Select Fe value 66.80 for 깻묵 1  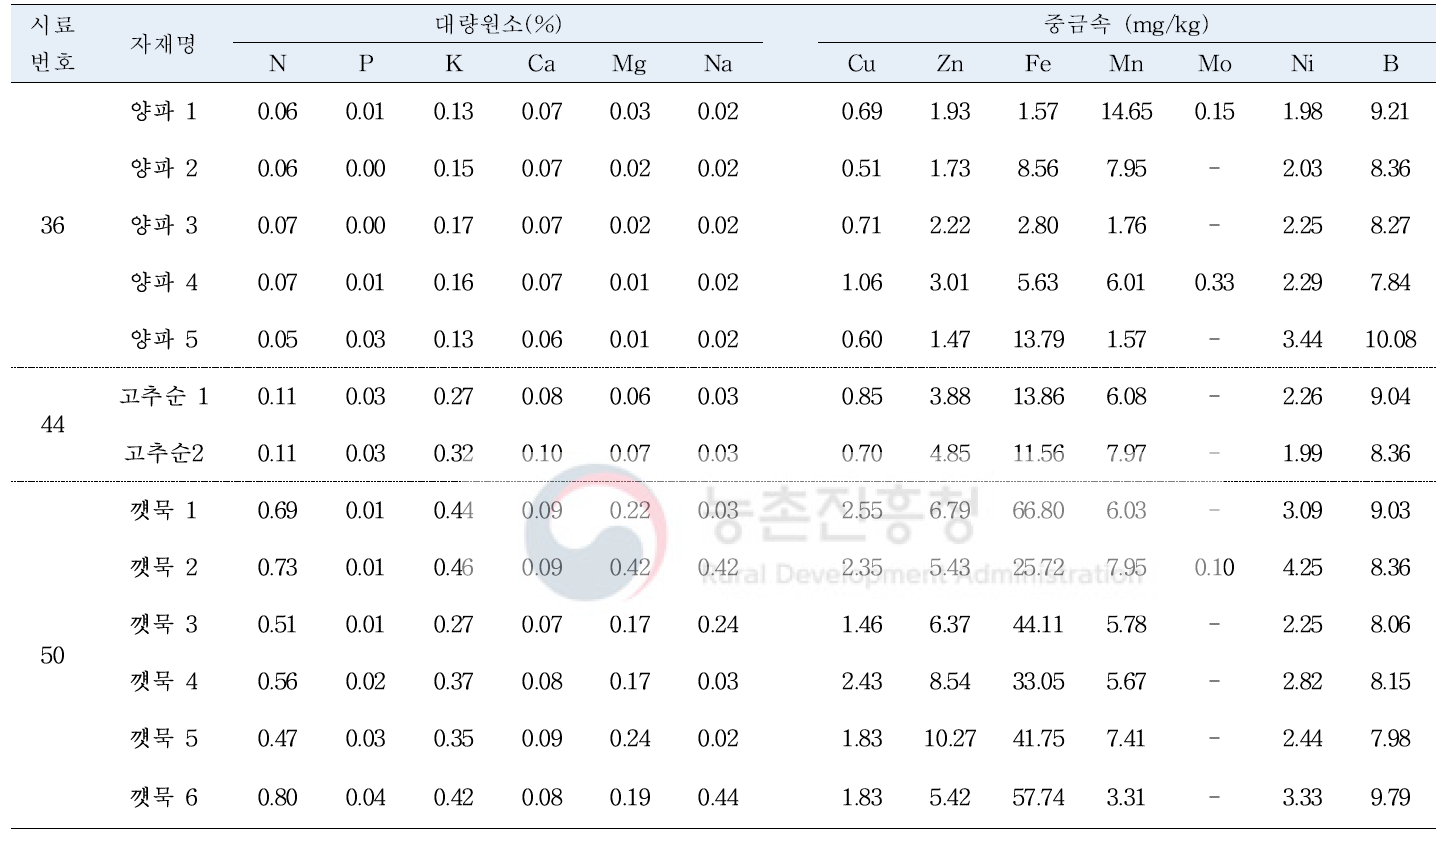[x=1038, y=511]
